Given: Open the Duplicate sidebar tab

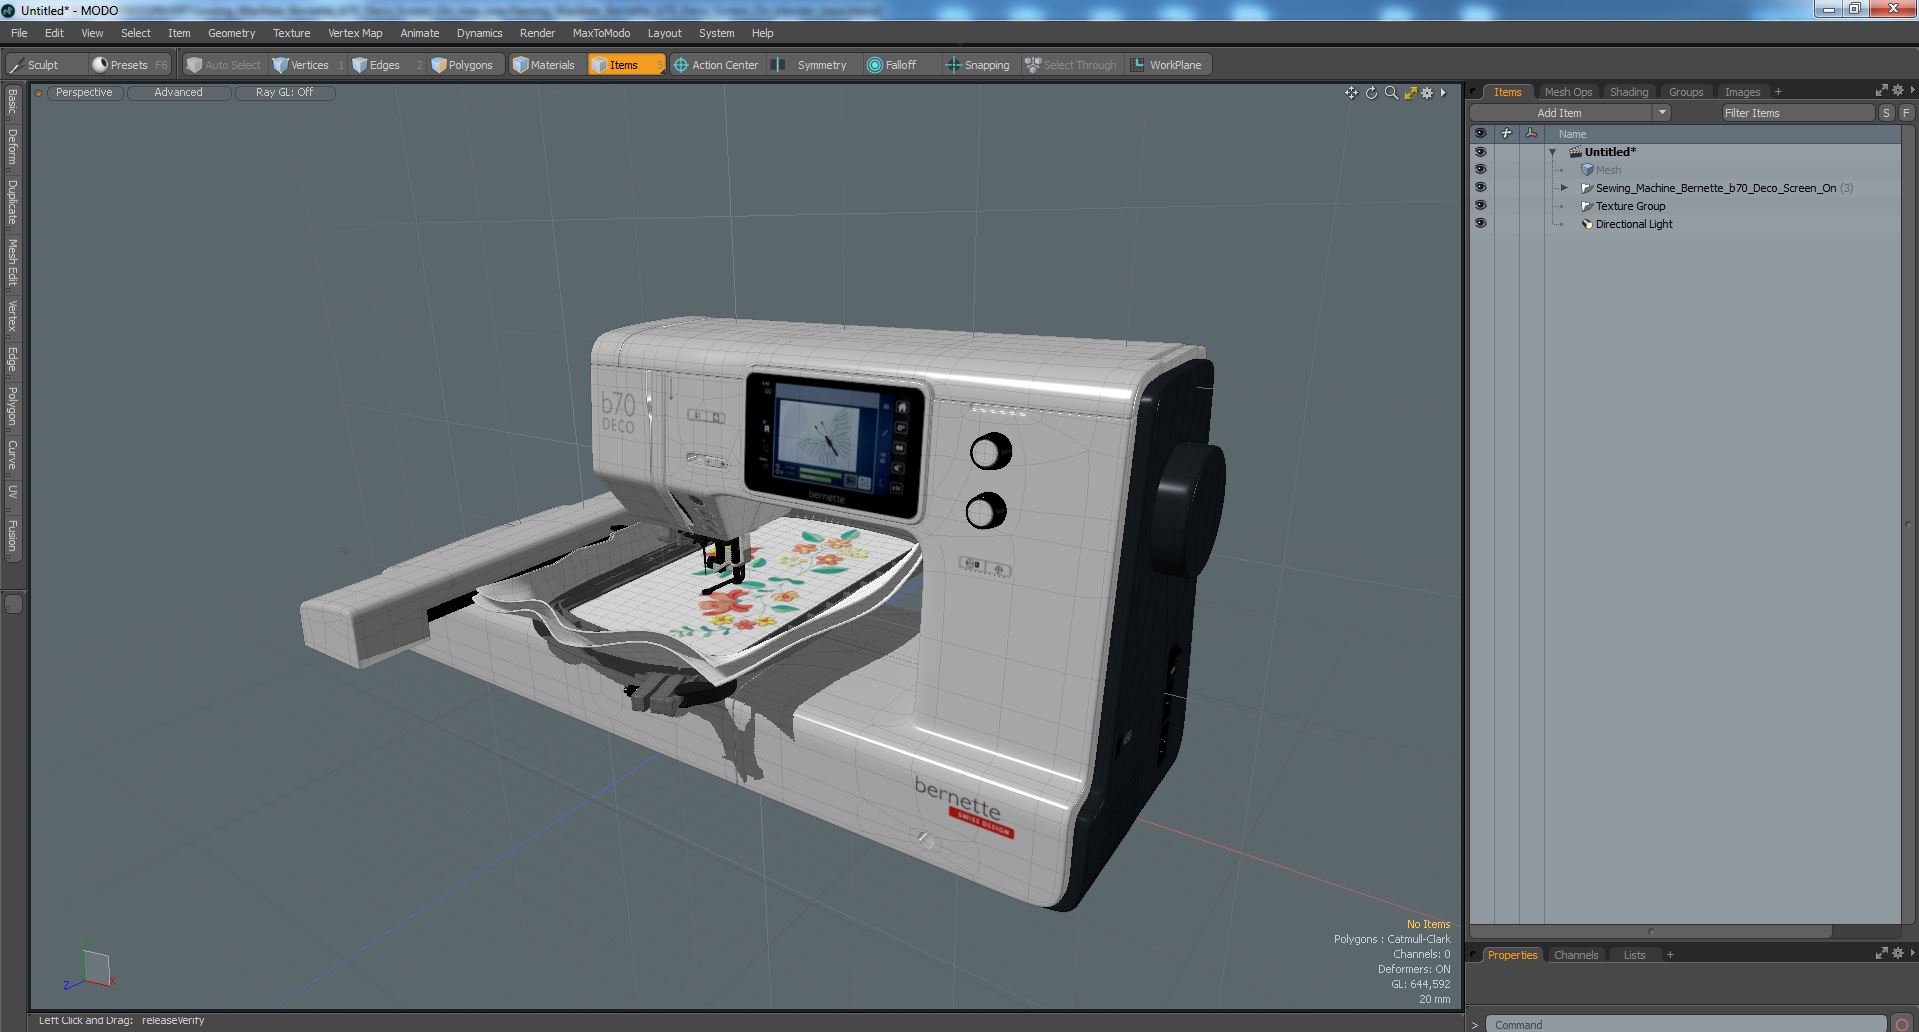Looking at the screenshot, I should tap(12, 202).
